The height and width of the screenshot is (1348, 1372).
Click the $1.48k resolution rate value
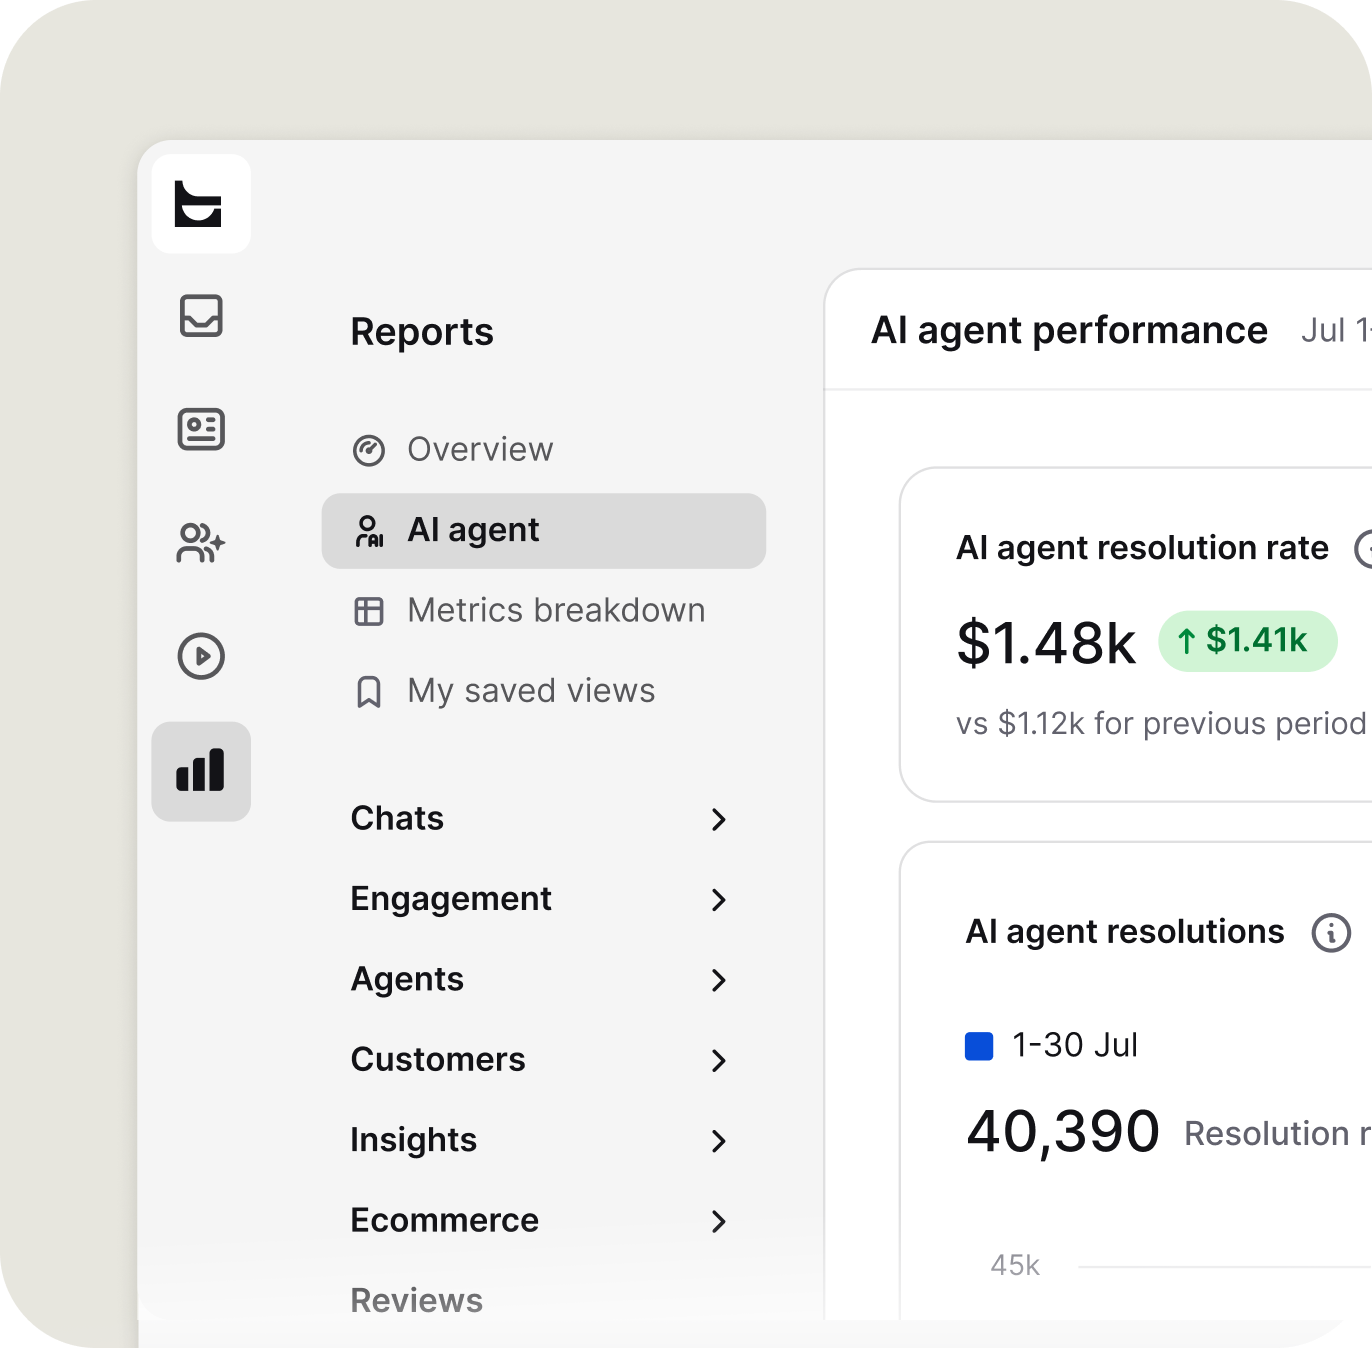[x=1046, y=643]
